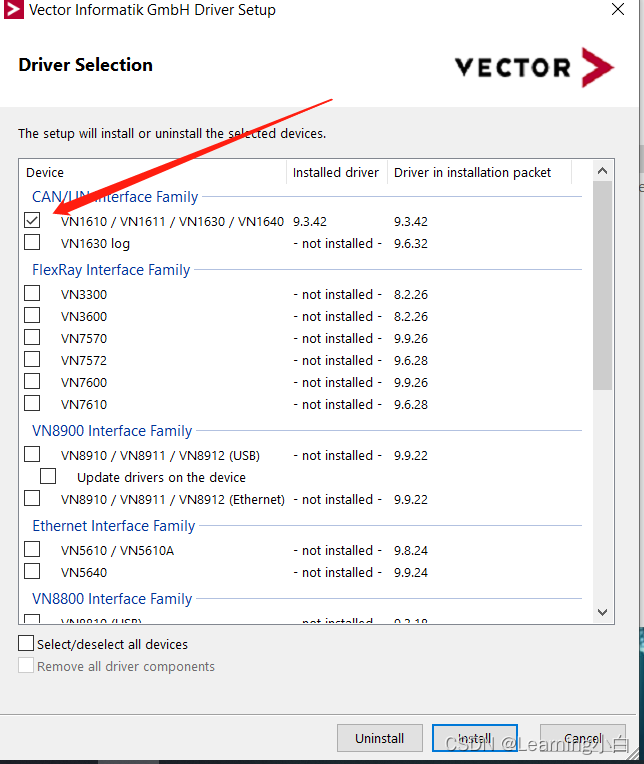
Task: Click the VN8900 Interface Family group heading
Action: tap(112, 431)
